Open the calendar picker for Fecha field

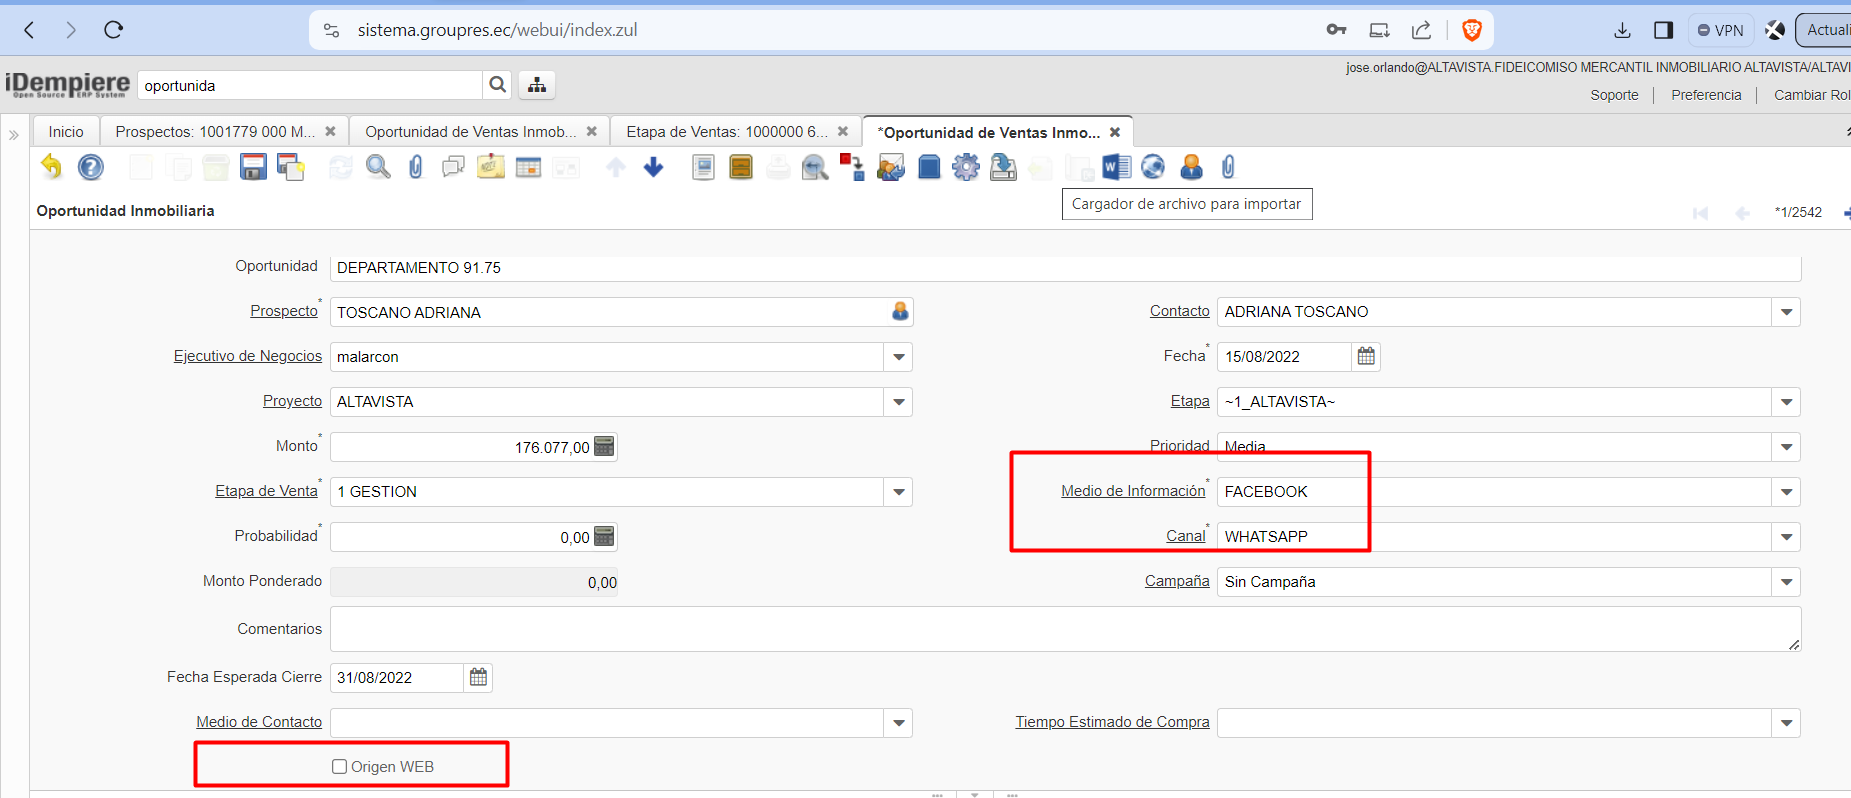point(1366,356)
